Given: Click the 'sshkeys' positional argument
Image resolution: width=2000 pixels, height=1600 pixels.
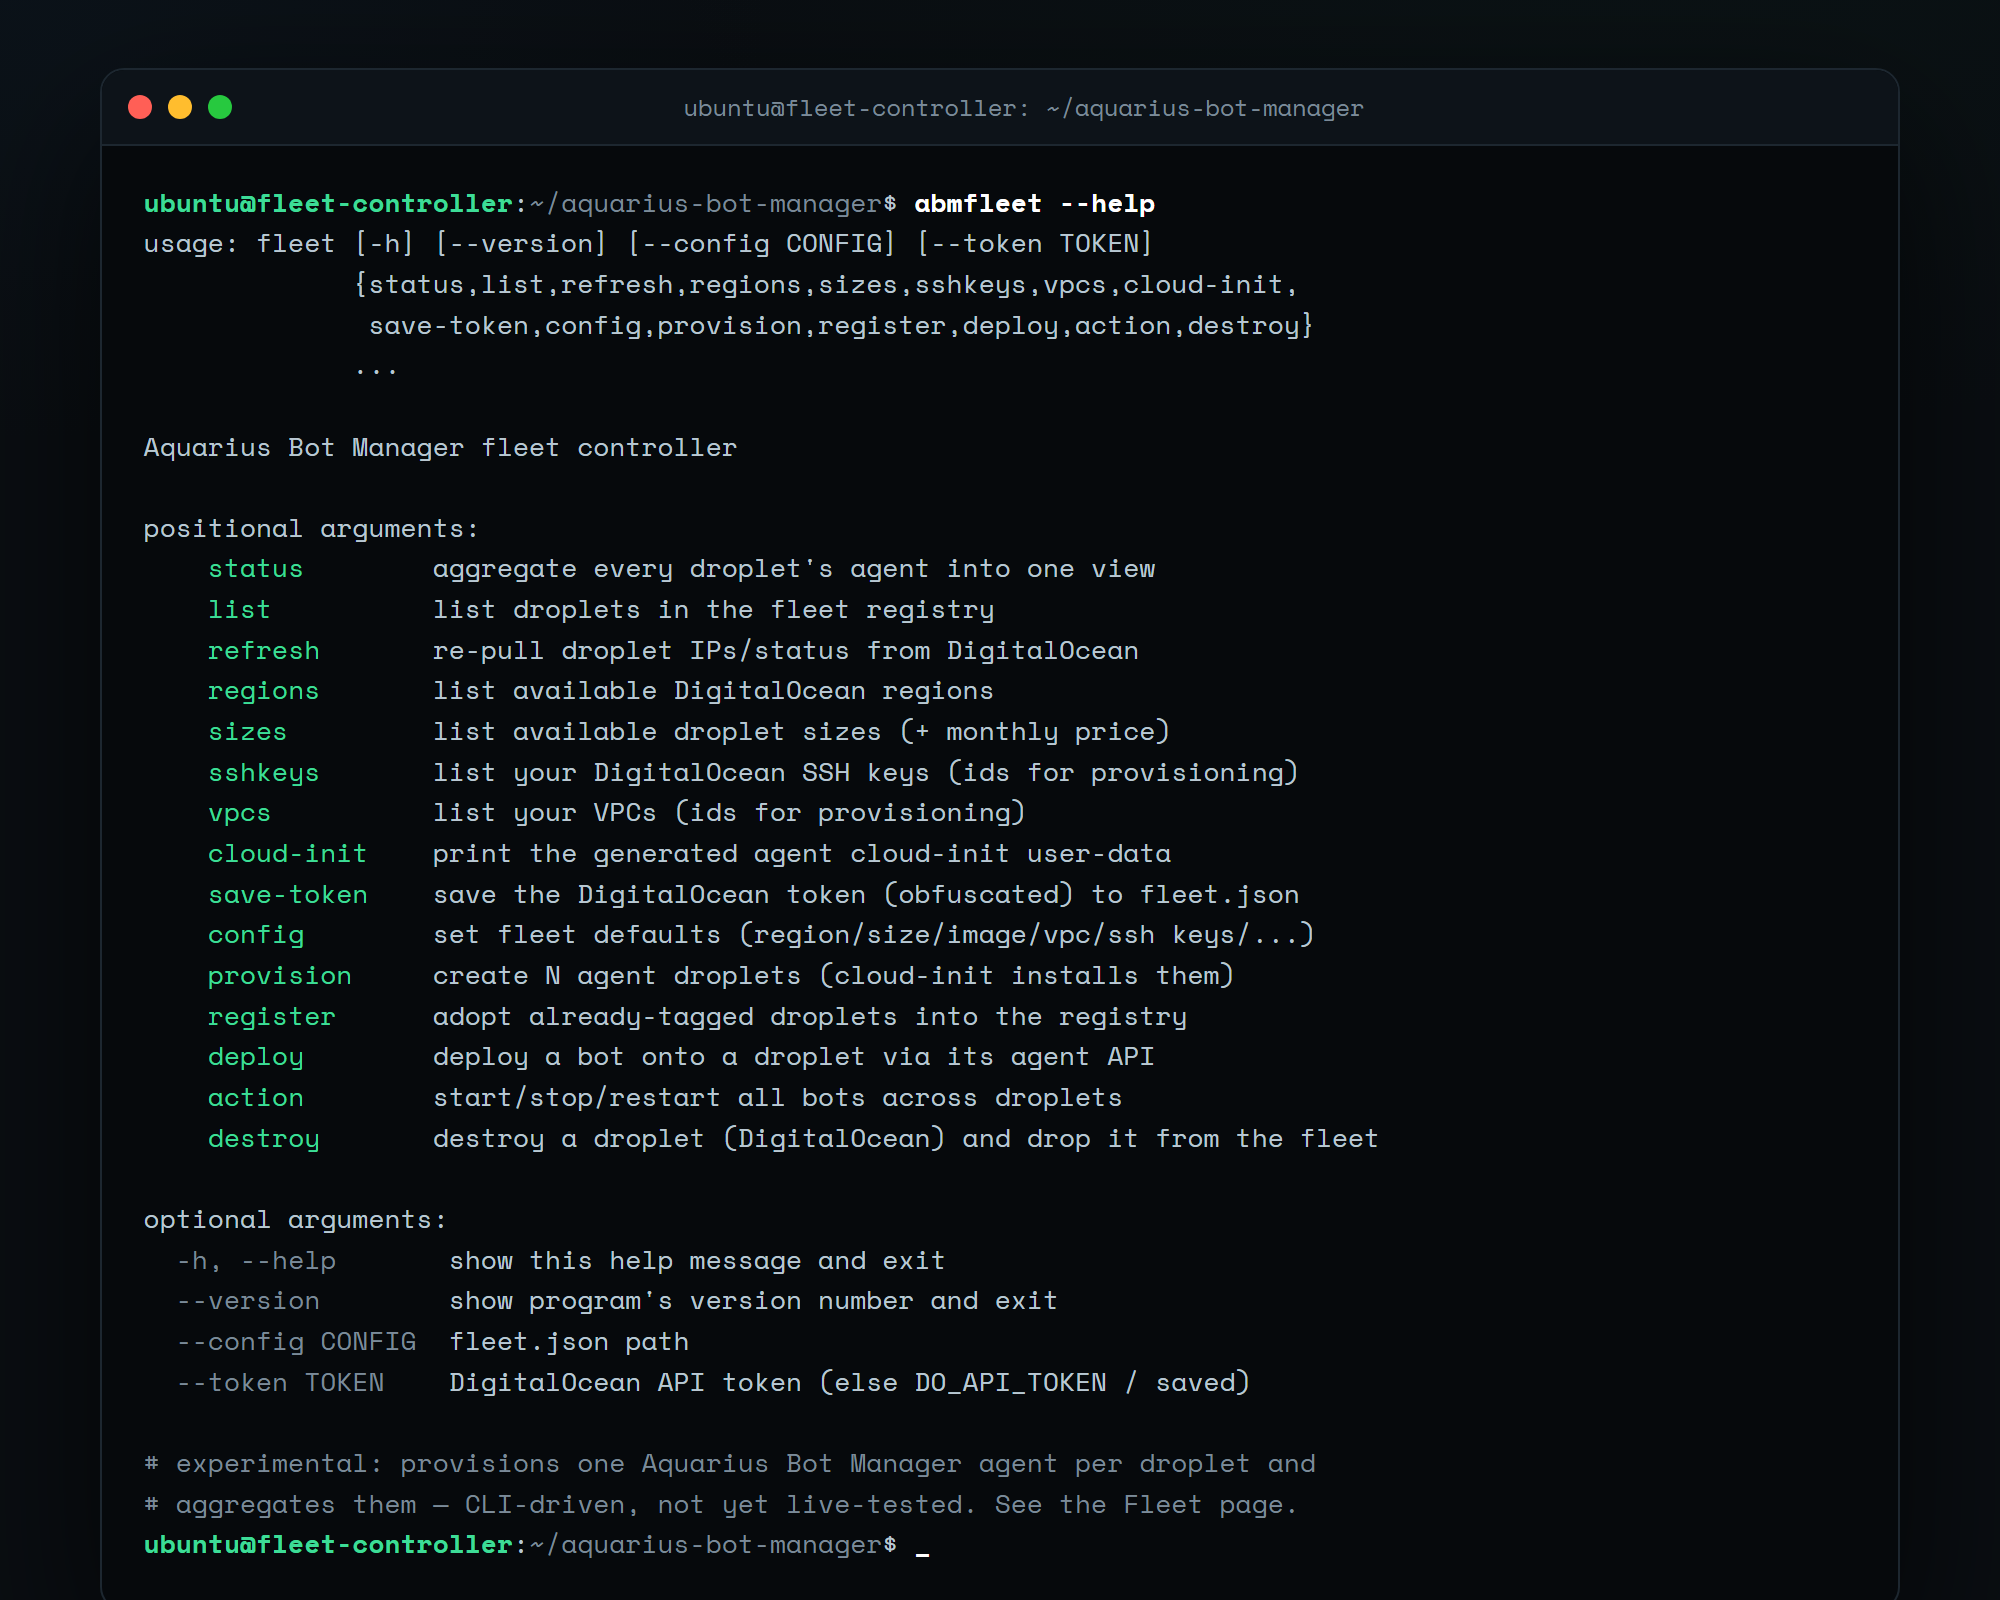Looking at the screenshot, I should pyautogui.click(x=264, y=773).
